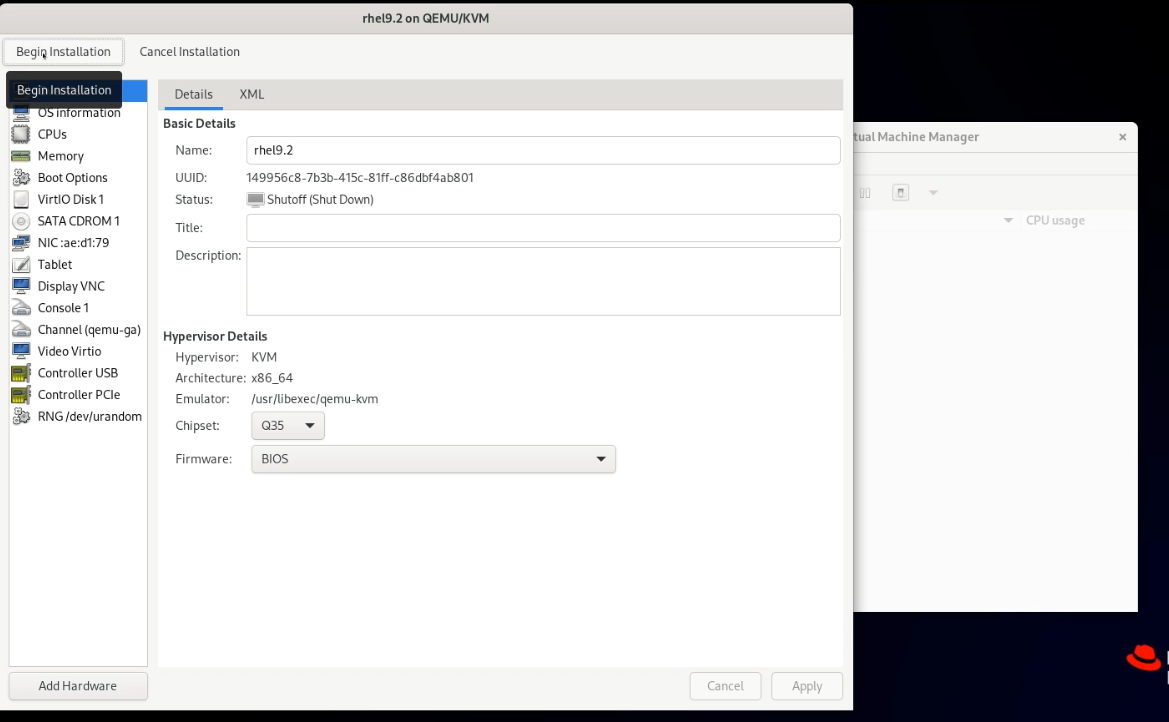This screenshot has height=722, width=1169.
Task: Click the emulator path /usr/libexec/qemu-kvm
Action: click(315, 398)
